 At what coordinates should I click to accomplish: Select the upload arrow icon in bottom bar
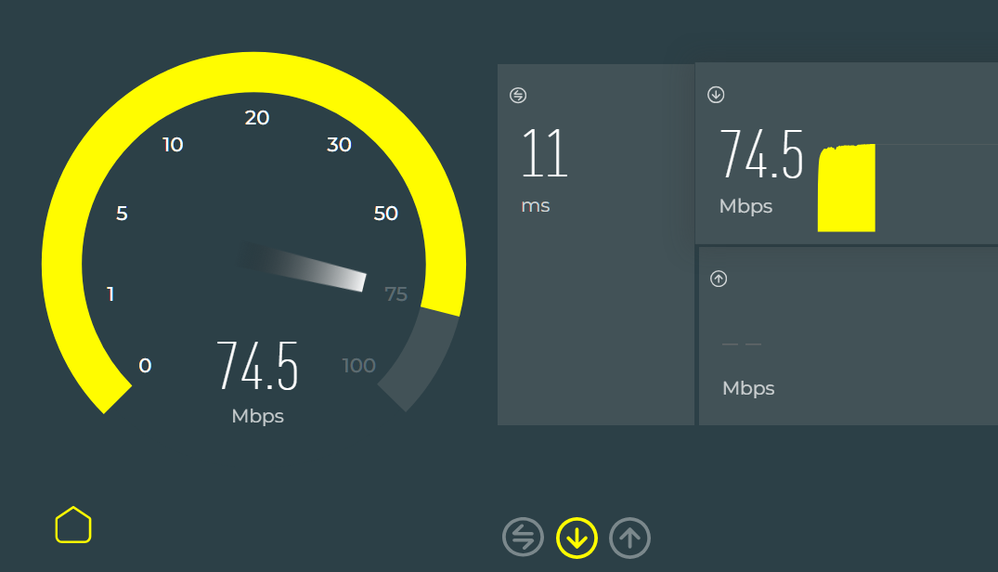(x=629, y=538)
